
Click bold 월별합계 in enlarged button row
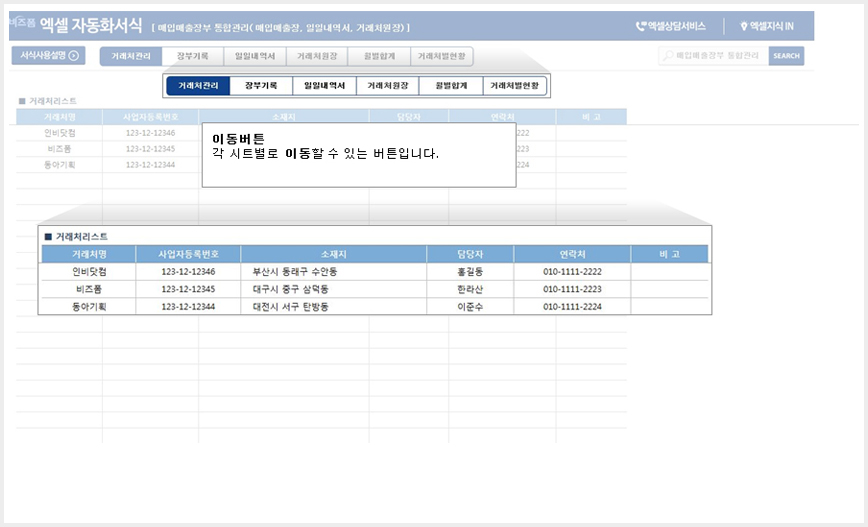[451, 86]
